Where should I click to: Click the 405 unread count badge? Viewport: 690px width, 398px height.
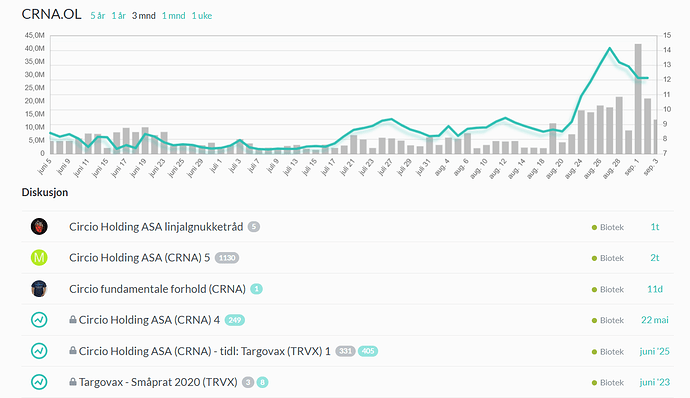368,351
